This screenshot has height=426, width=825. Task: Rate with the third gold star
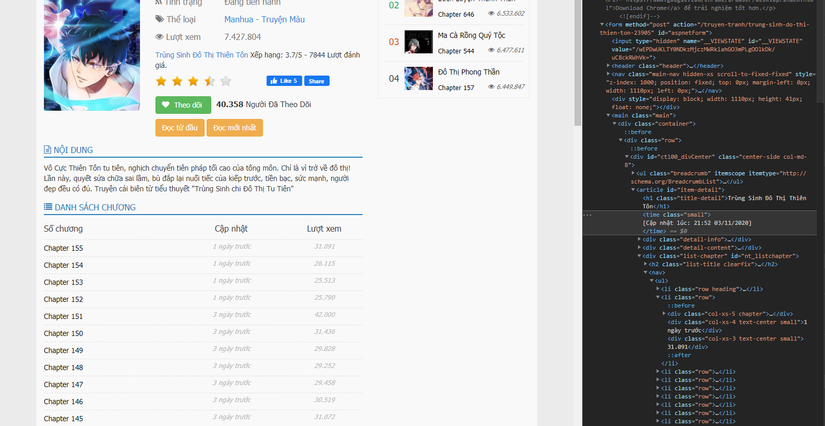tap(193, 81)
